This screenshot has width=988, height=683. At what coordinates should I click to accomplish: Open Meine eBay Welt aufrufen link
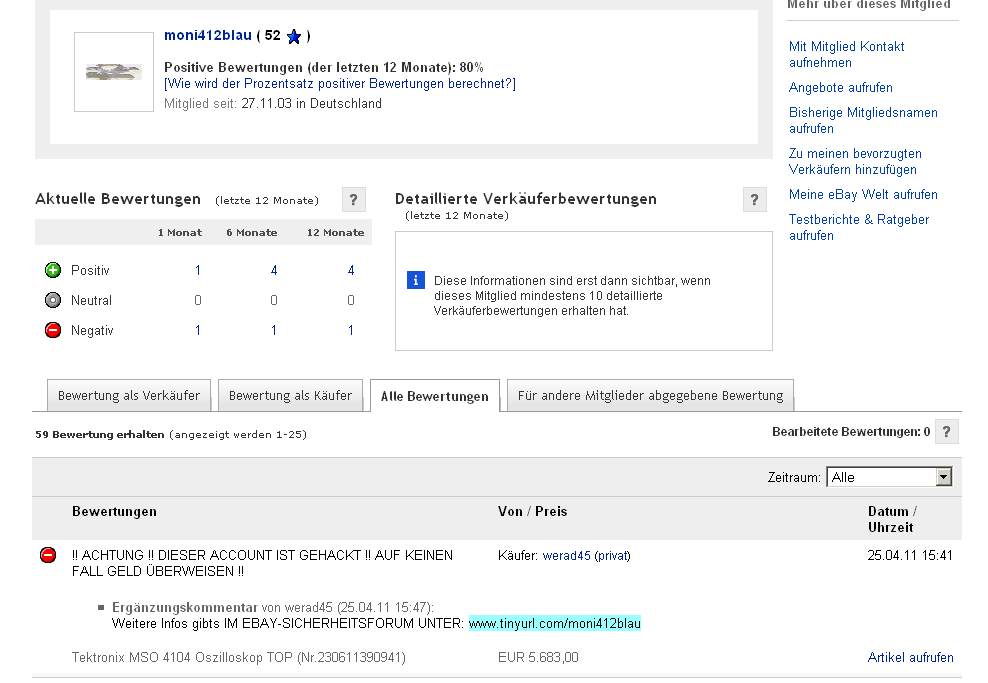point(863,195)
